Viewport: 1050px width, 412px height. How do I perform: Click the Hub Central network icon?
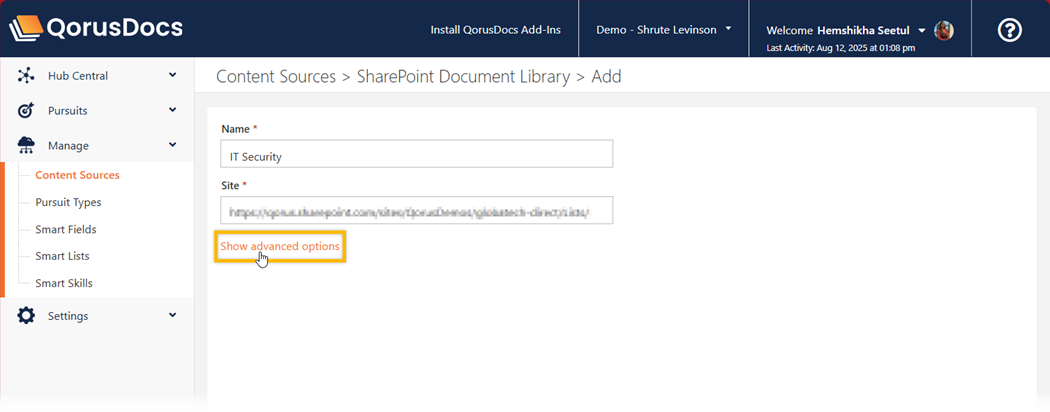27,76
